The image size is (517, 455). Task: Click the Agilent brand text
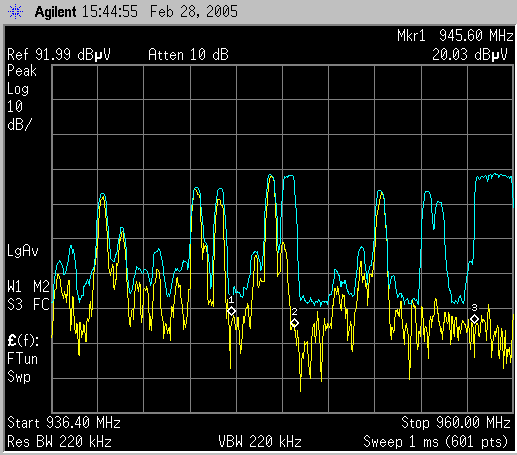click(55, 12)
